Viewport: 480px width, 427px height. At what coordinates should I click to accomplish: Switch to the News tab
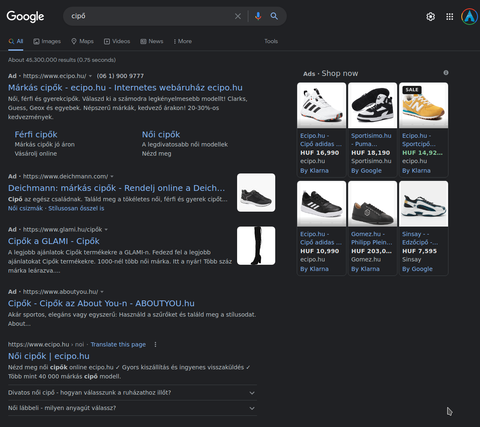coord(152,41)
